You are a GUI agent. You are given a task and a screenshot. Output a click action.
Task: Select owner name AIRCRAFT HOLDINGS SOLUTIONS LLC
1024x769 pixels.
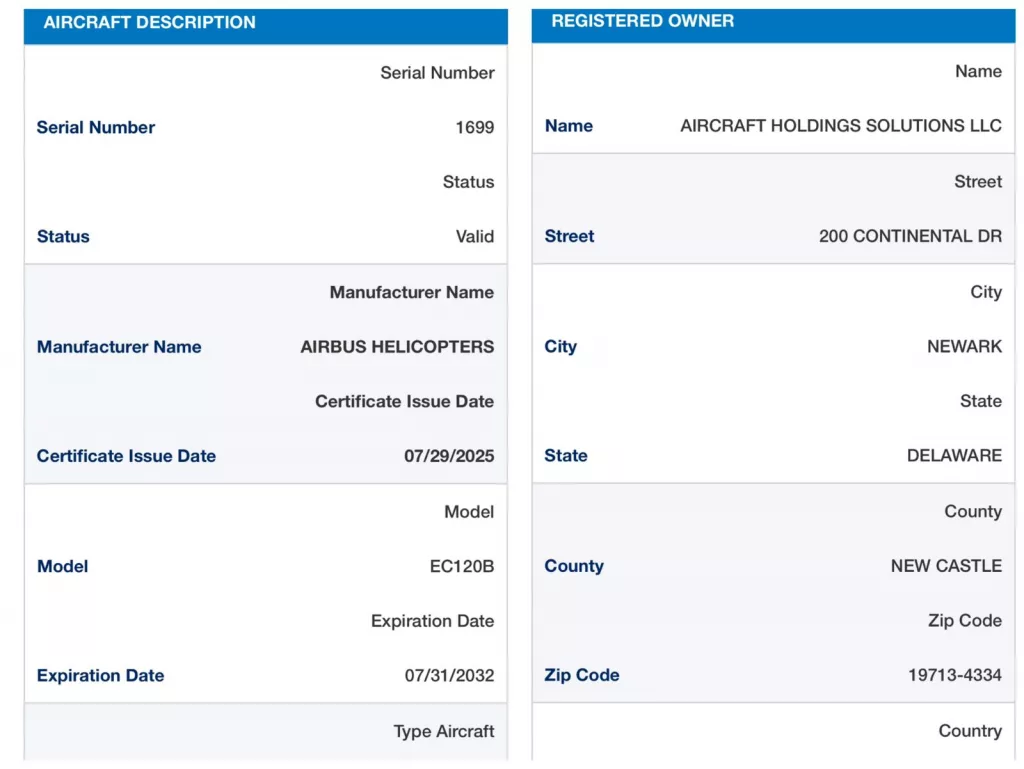pyautogui.click(x=841, y=125)
